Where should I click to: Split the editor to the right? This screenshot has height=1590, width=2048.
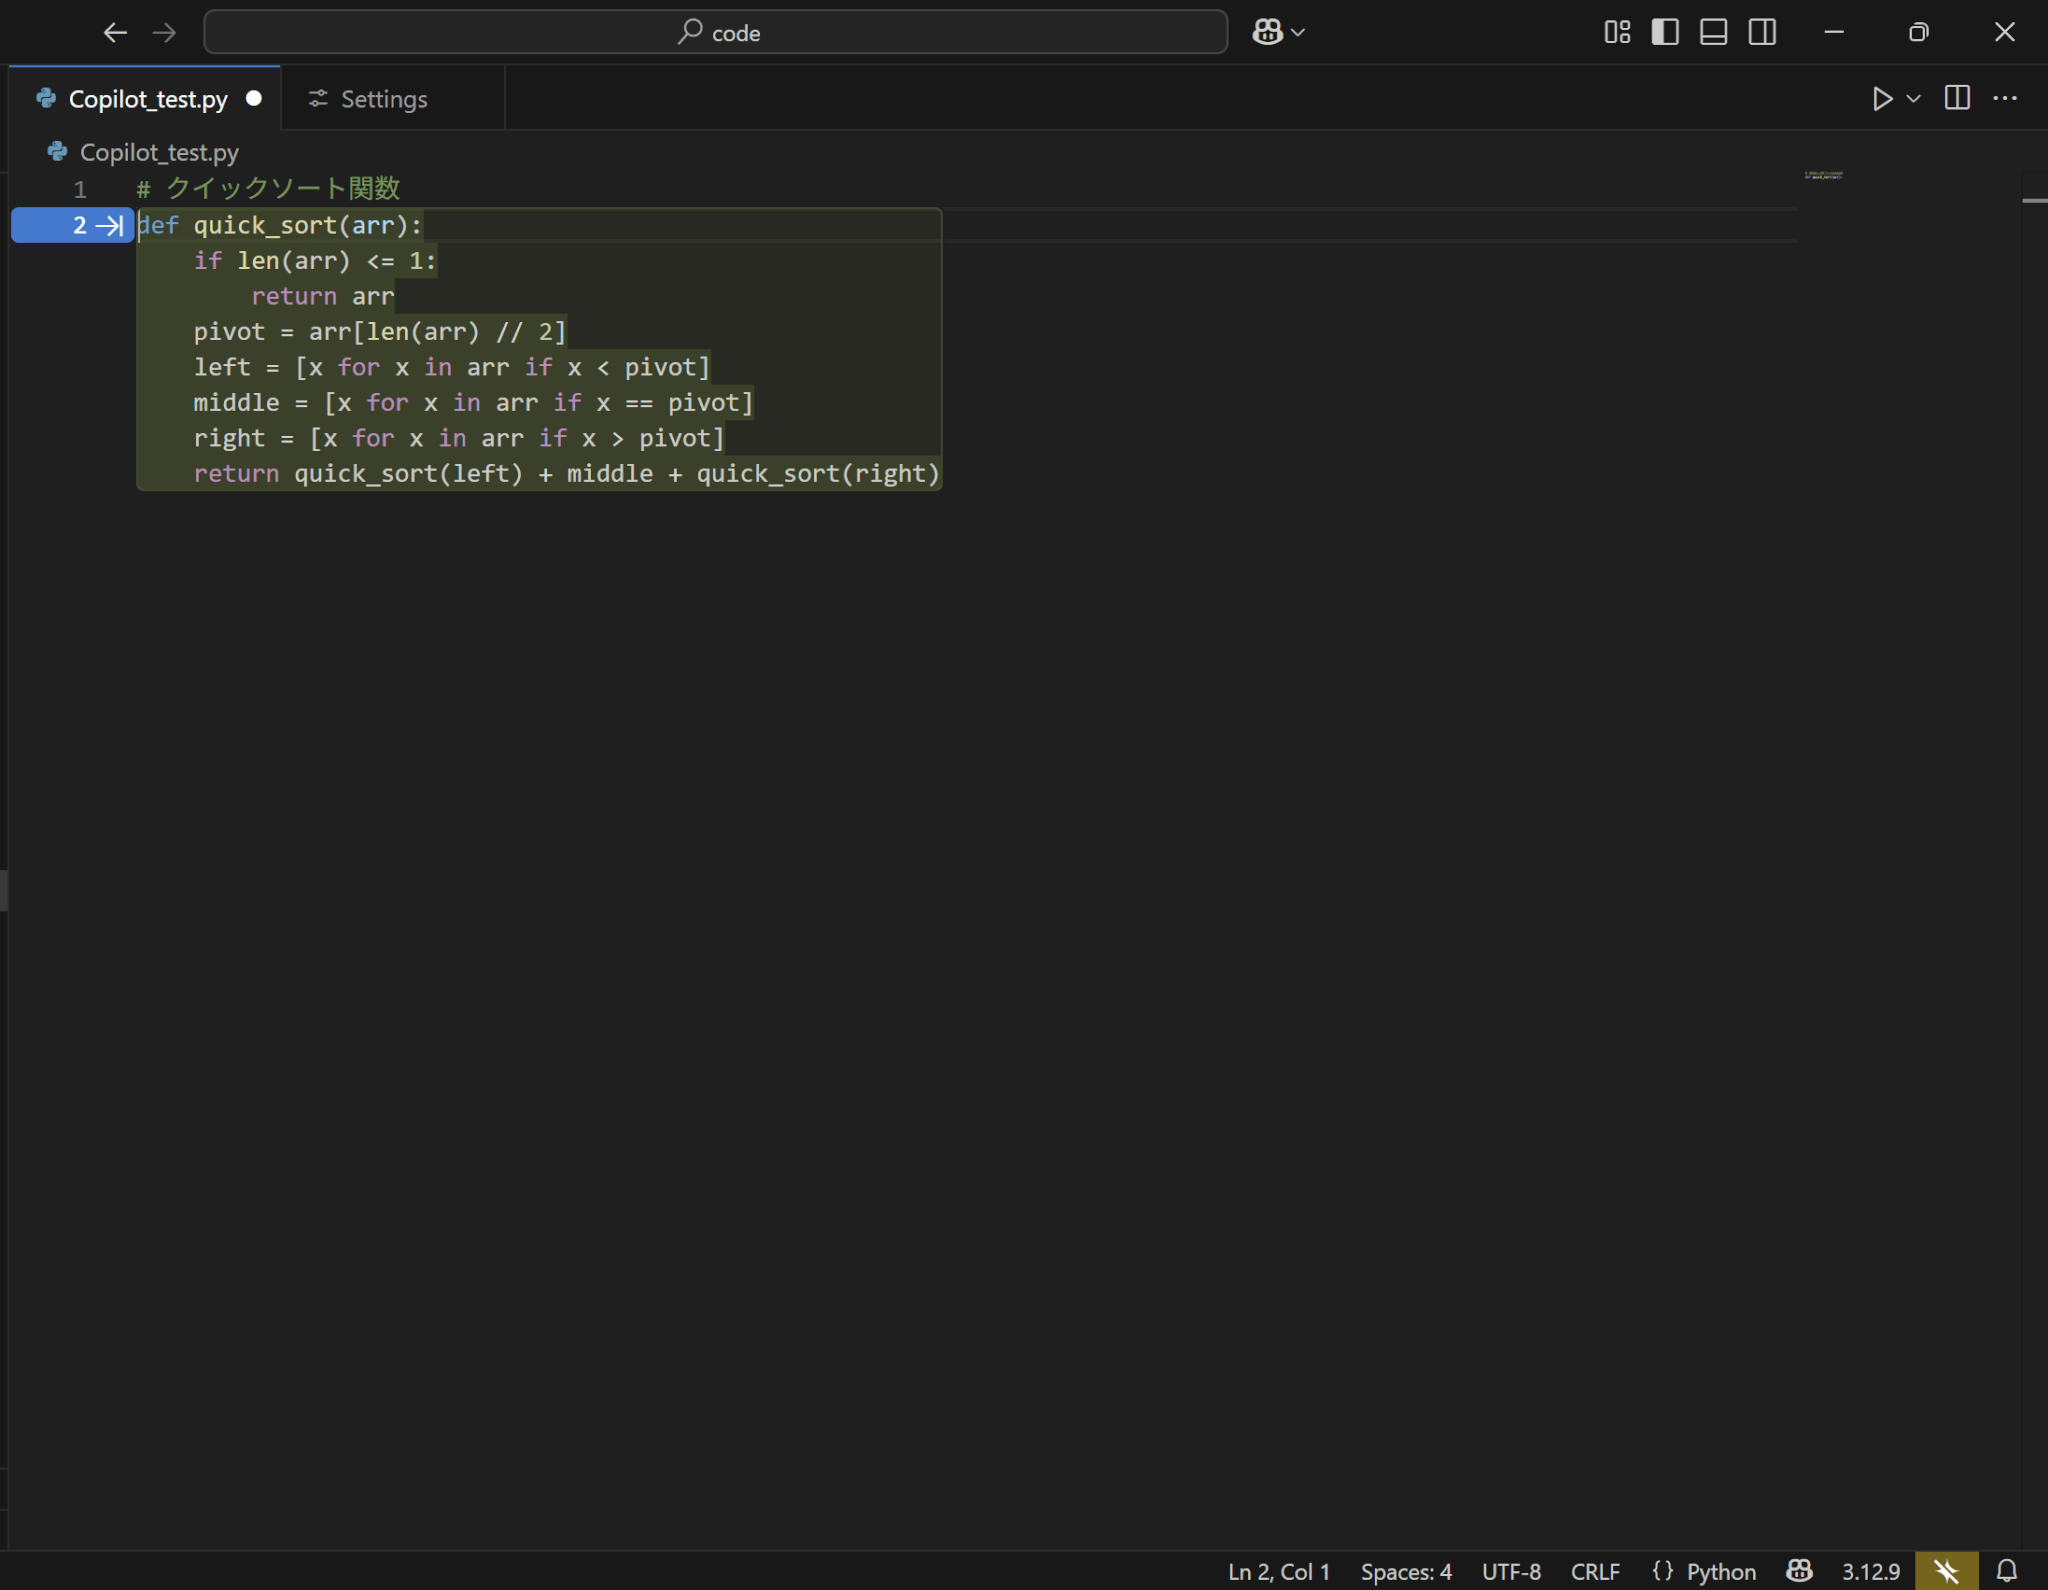[x=1957, y=98]
